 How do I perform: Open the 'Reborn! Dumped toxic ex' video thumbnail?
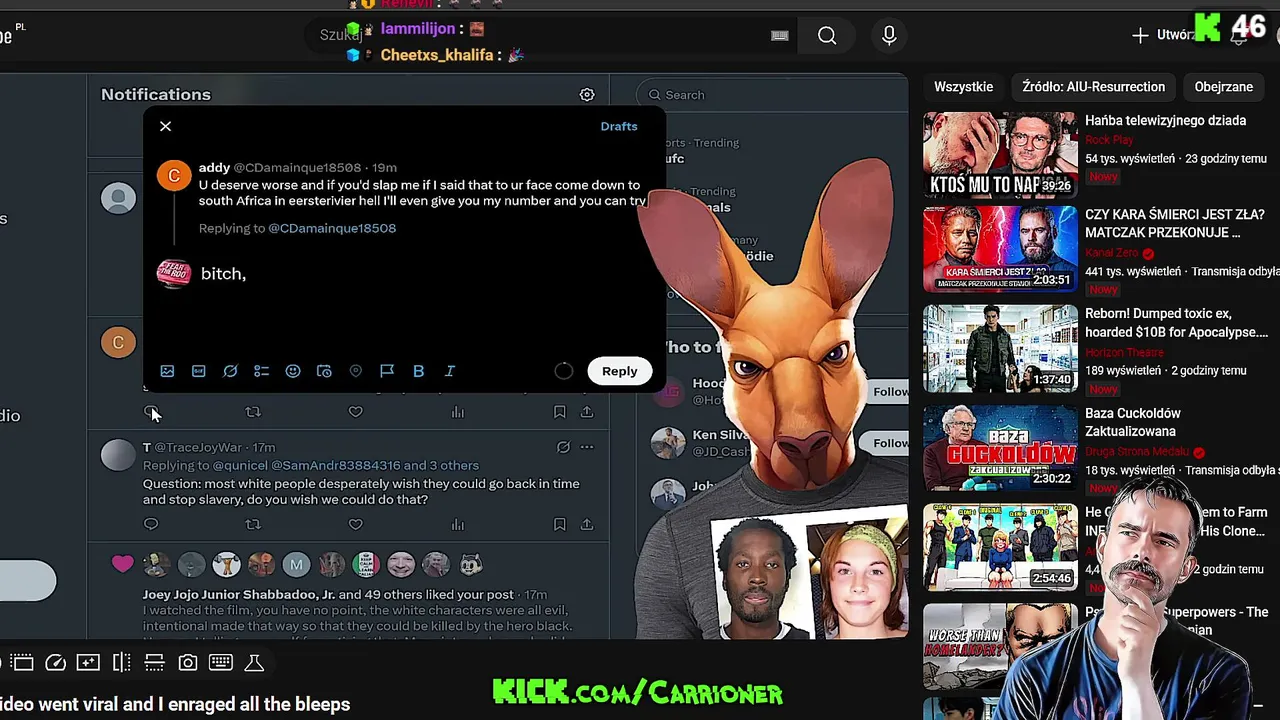1000,349
